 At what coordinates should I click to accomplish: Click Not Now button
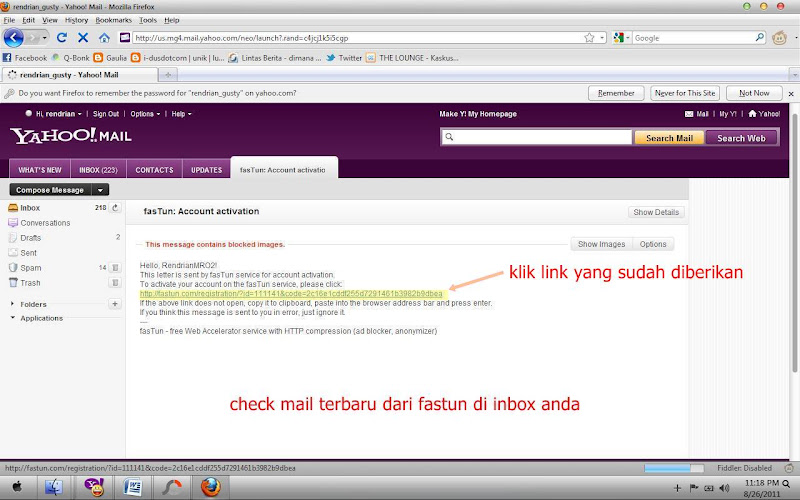(x=754, y=93)
